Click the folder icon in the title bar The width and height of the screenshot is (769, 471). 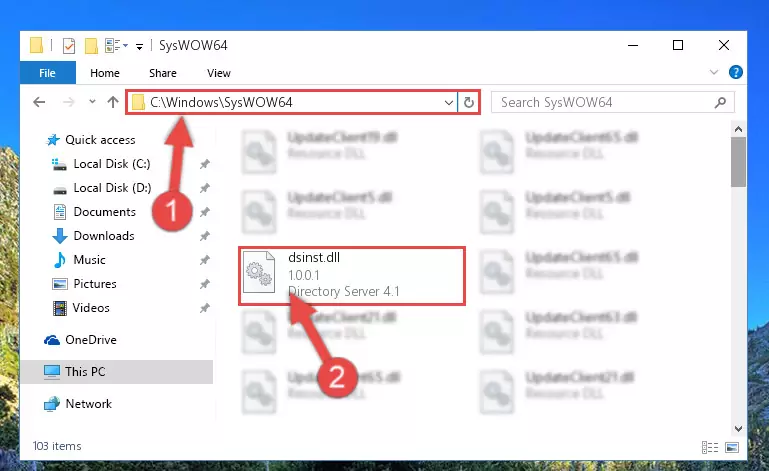[36, 45]
